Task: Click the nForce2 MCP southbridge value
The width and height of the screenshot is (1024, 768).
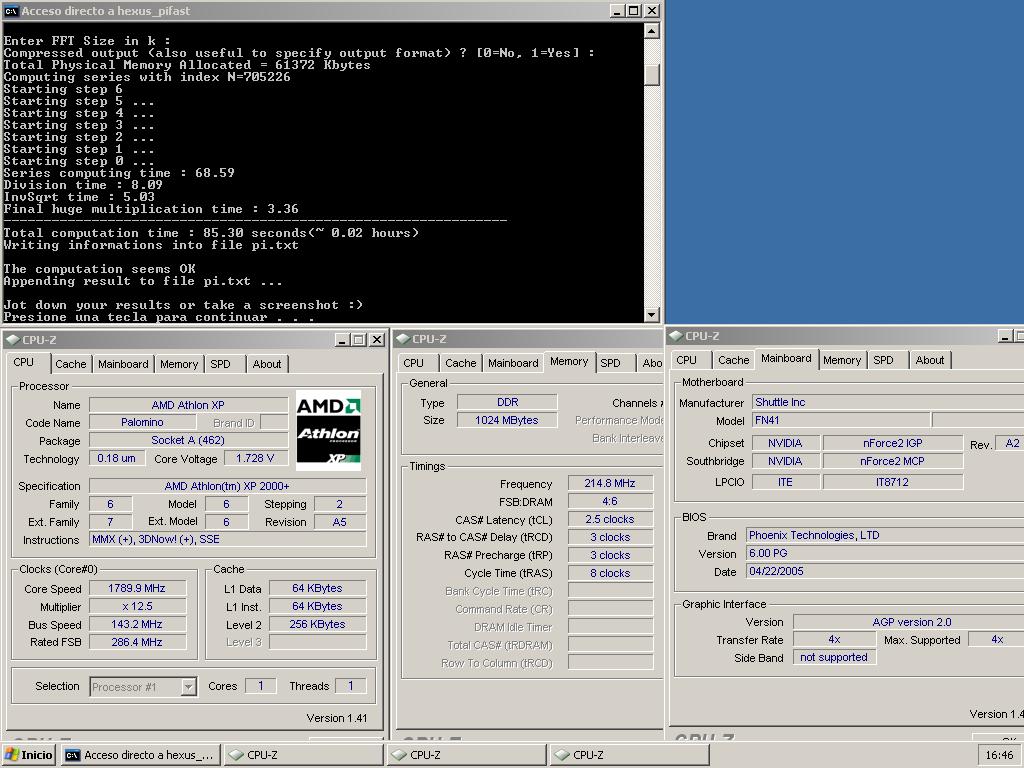Action: point(893,461)
